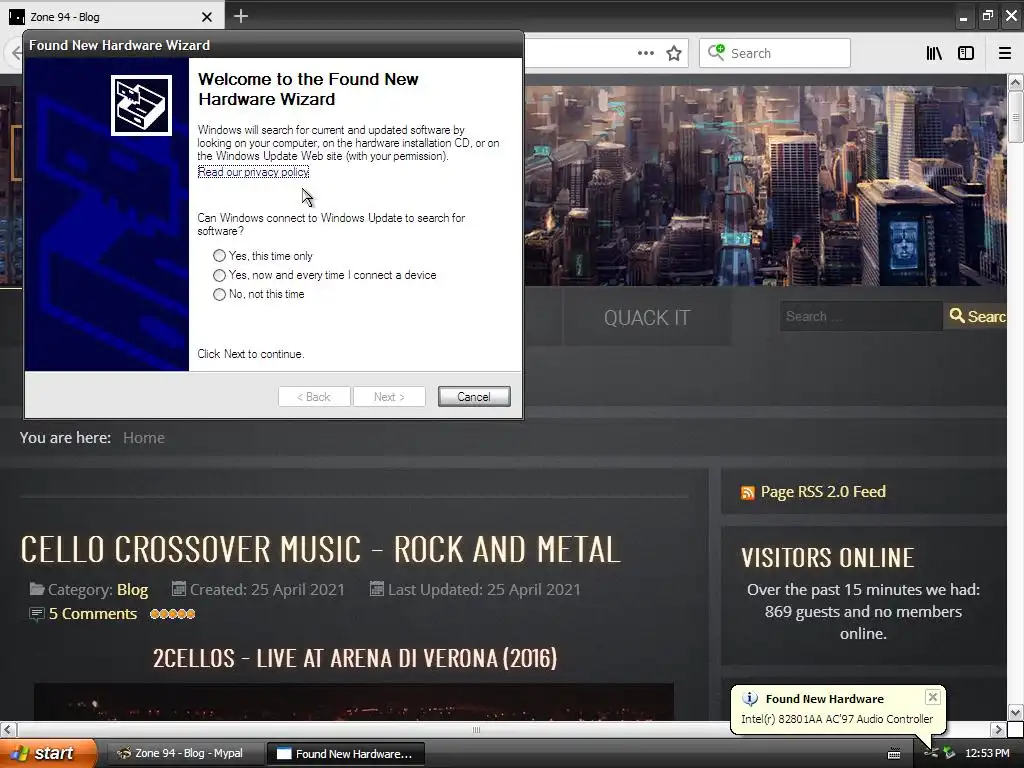Open the Page RSS 2.0 Feed link
This screenshot has width=1024, height=768.
click(823, 492)
